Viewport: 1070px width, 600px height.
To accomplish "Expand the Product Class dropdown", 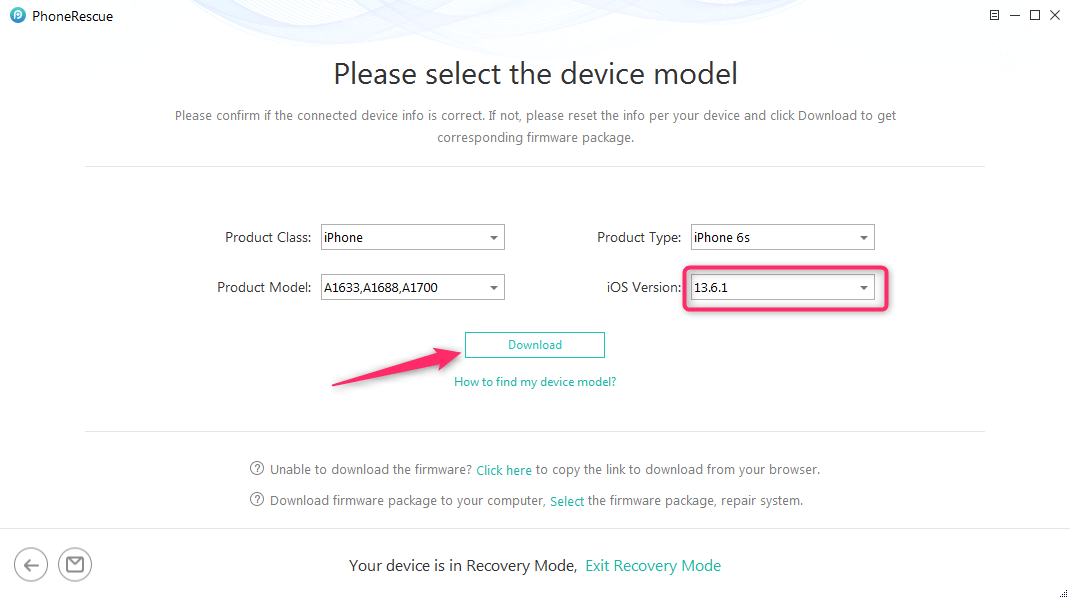I will (x=412, y=237).
